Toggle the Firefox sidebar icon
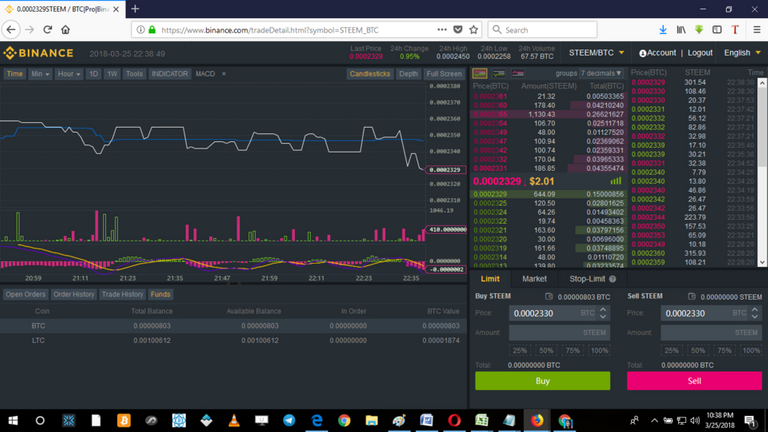The width and height of the screenshot is (768, 432). tap(717, 30)
